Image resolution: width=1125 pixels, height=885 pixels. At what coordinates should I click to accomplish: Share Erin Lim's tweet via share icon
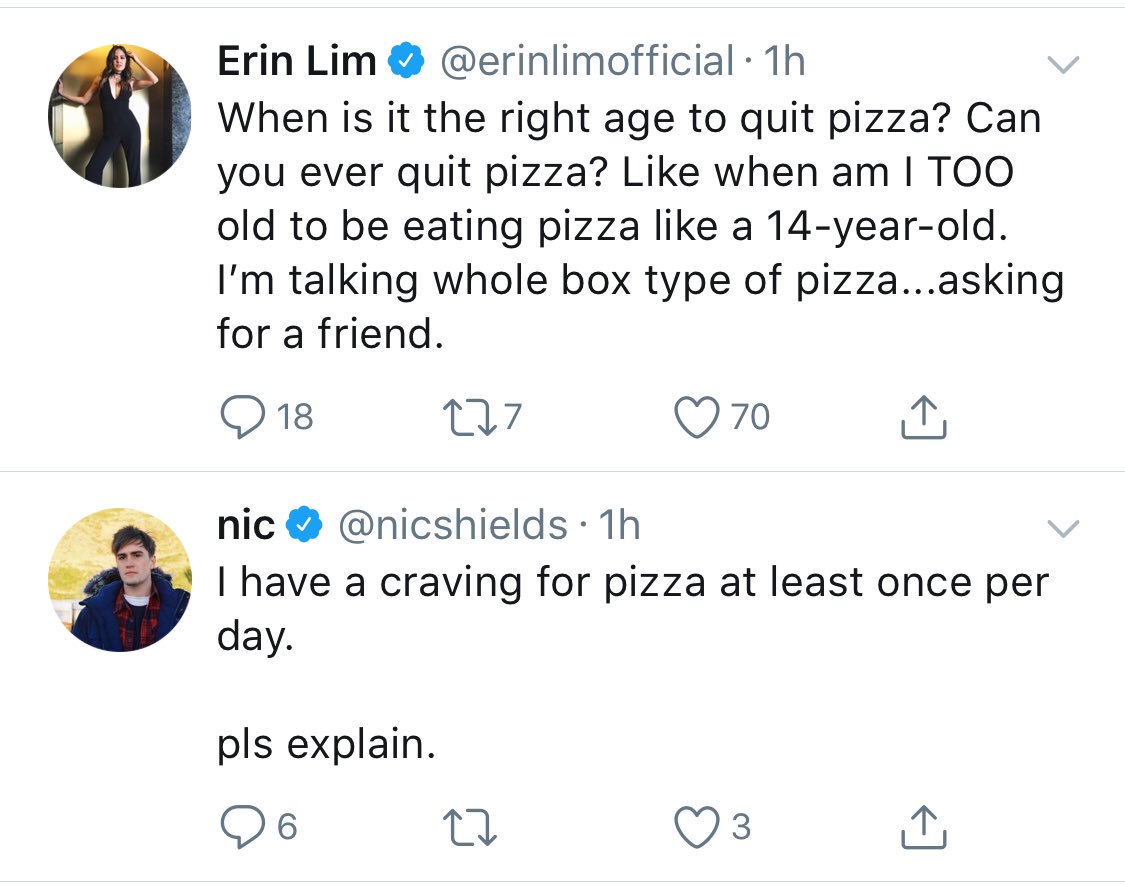click(x=923, y=417)
